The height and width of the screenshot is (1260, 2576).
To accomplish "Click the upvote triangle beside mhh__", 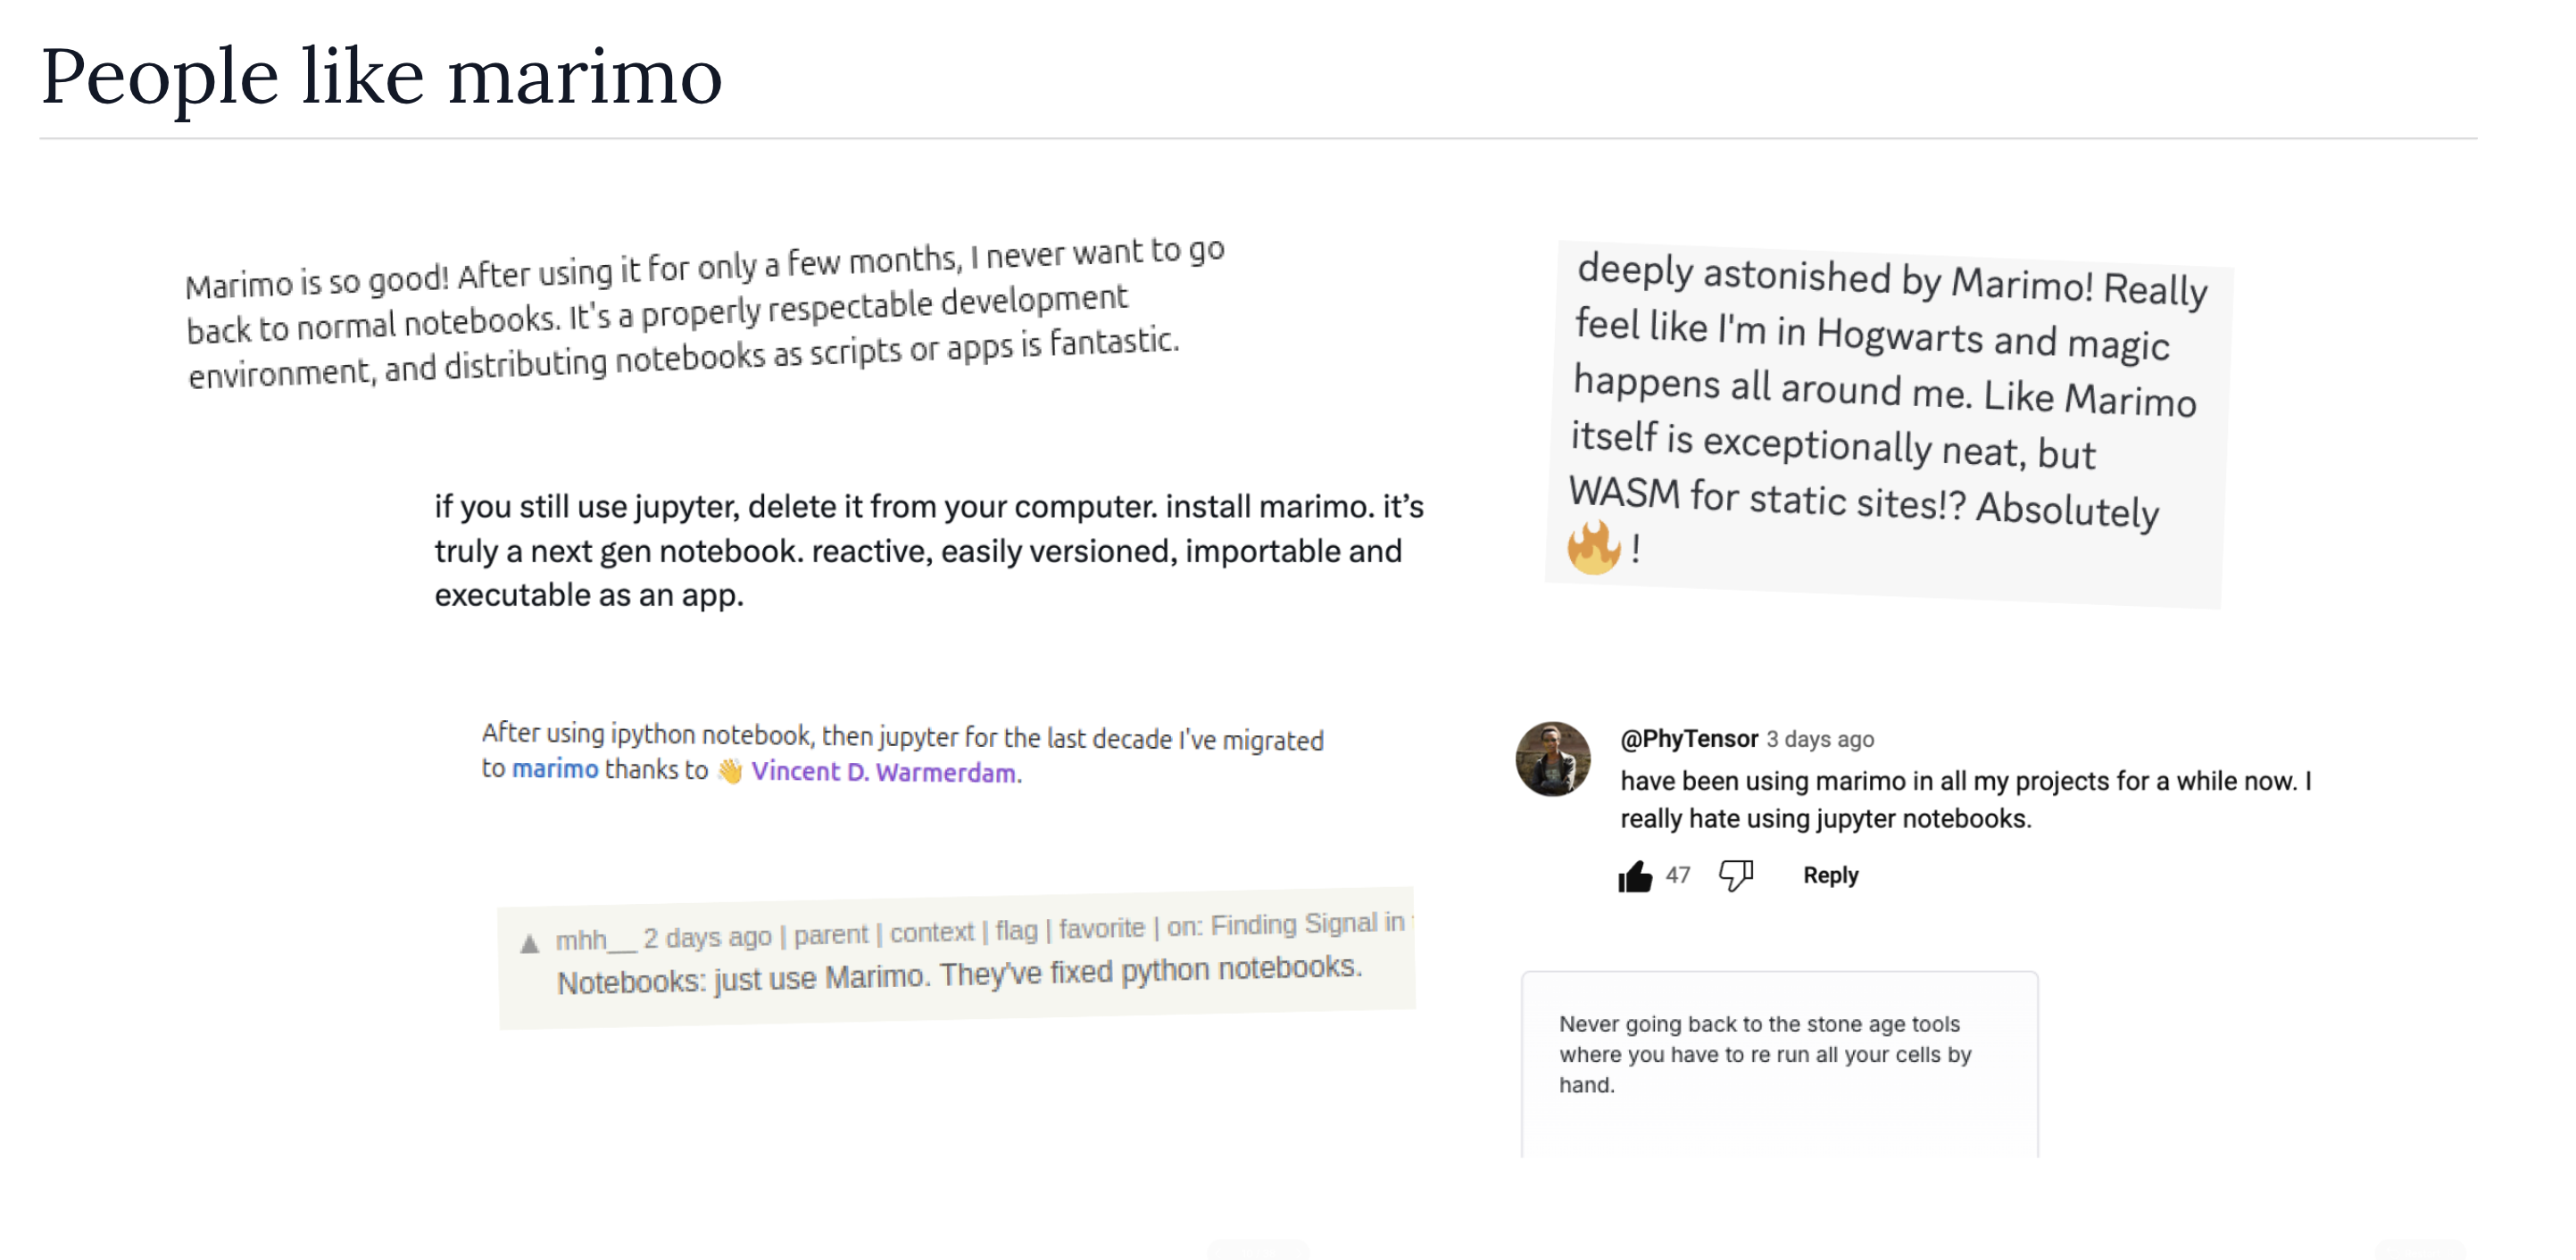I will [x=530, y=943].
